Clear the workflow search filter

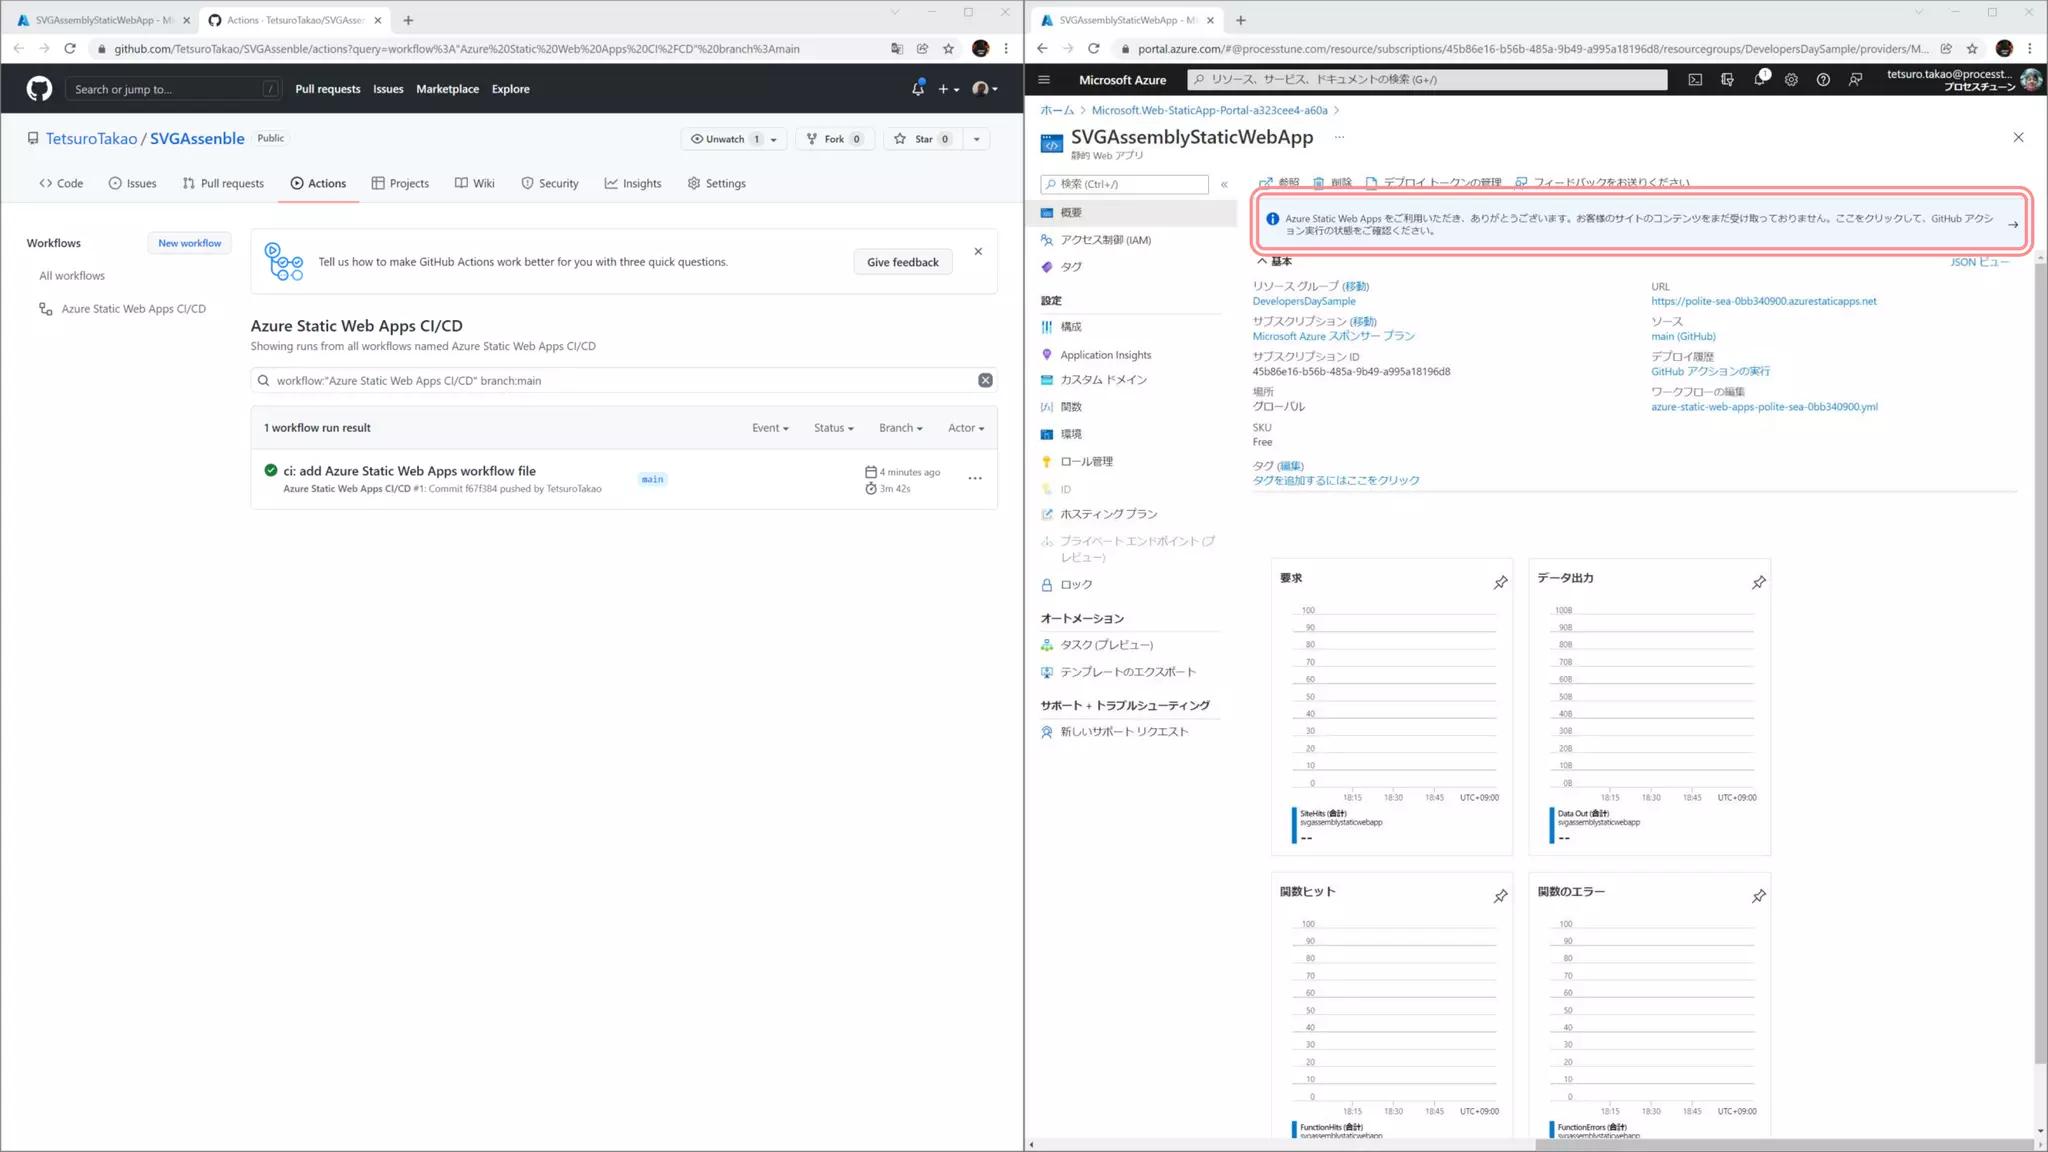[x=985, y=380]
